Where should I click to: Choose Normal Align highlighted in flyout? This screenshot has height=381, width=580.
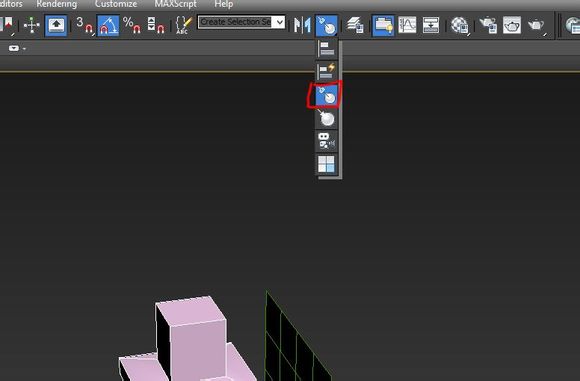326,95
